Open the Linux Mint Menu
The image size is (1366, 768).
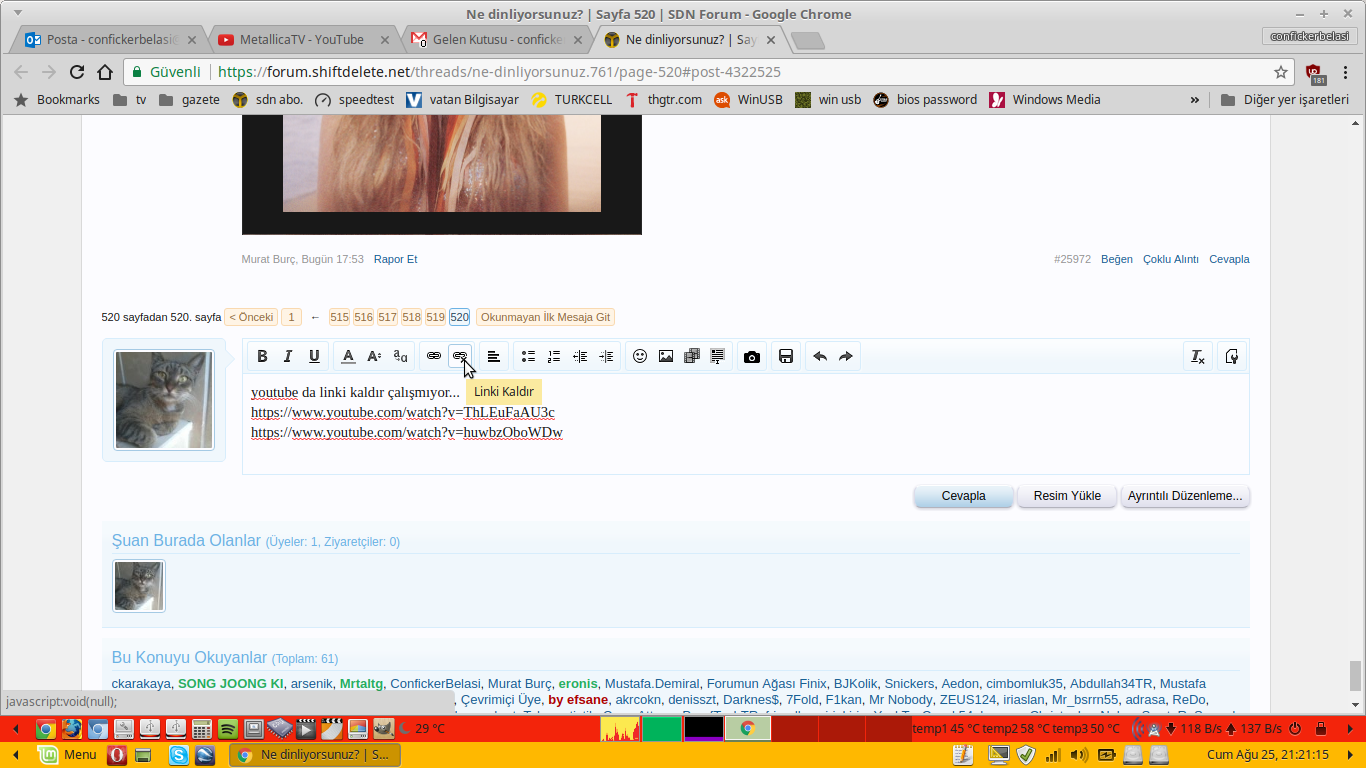click(x=68, y=755)
